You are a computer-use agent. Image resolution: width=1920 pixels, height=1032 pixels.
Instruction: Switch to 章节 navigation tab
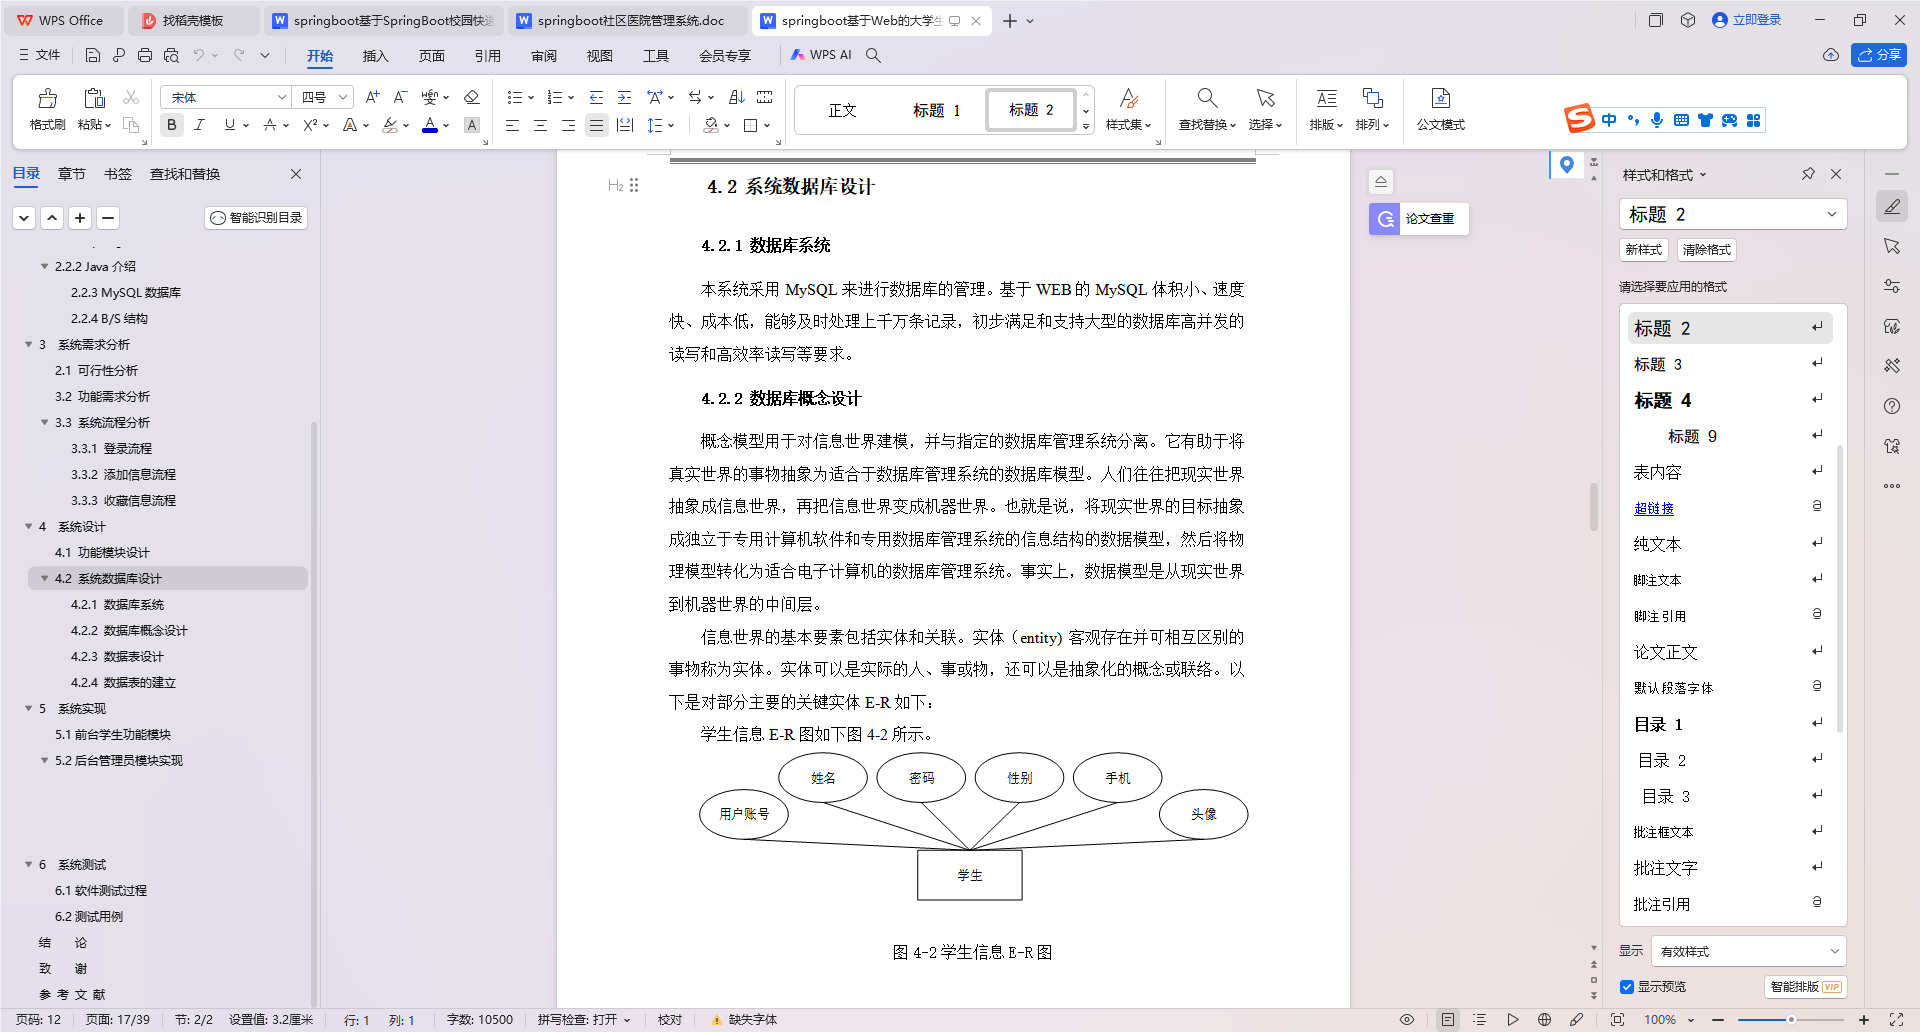point(71,174)
